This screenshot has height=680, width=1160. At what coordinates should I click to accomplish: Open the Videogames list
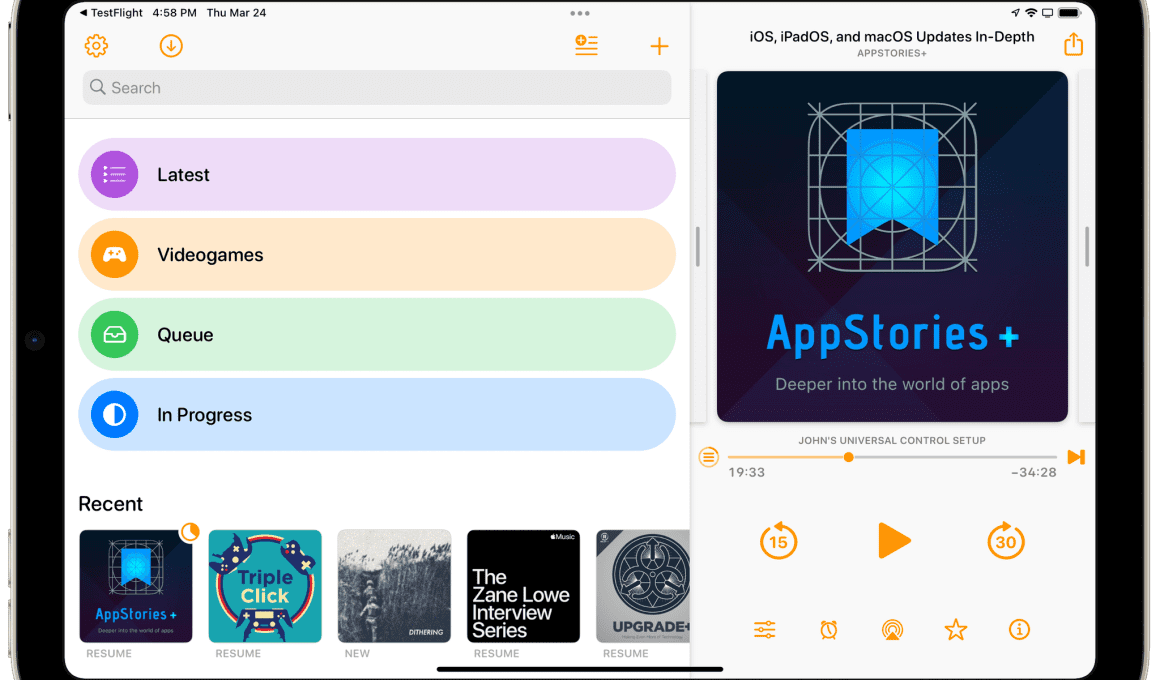pyautogui.click(x=377, y=255)
